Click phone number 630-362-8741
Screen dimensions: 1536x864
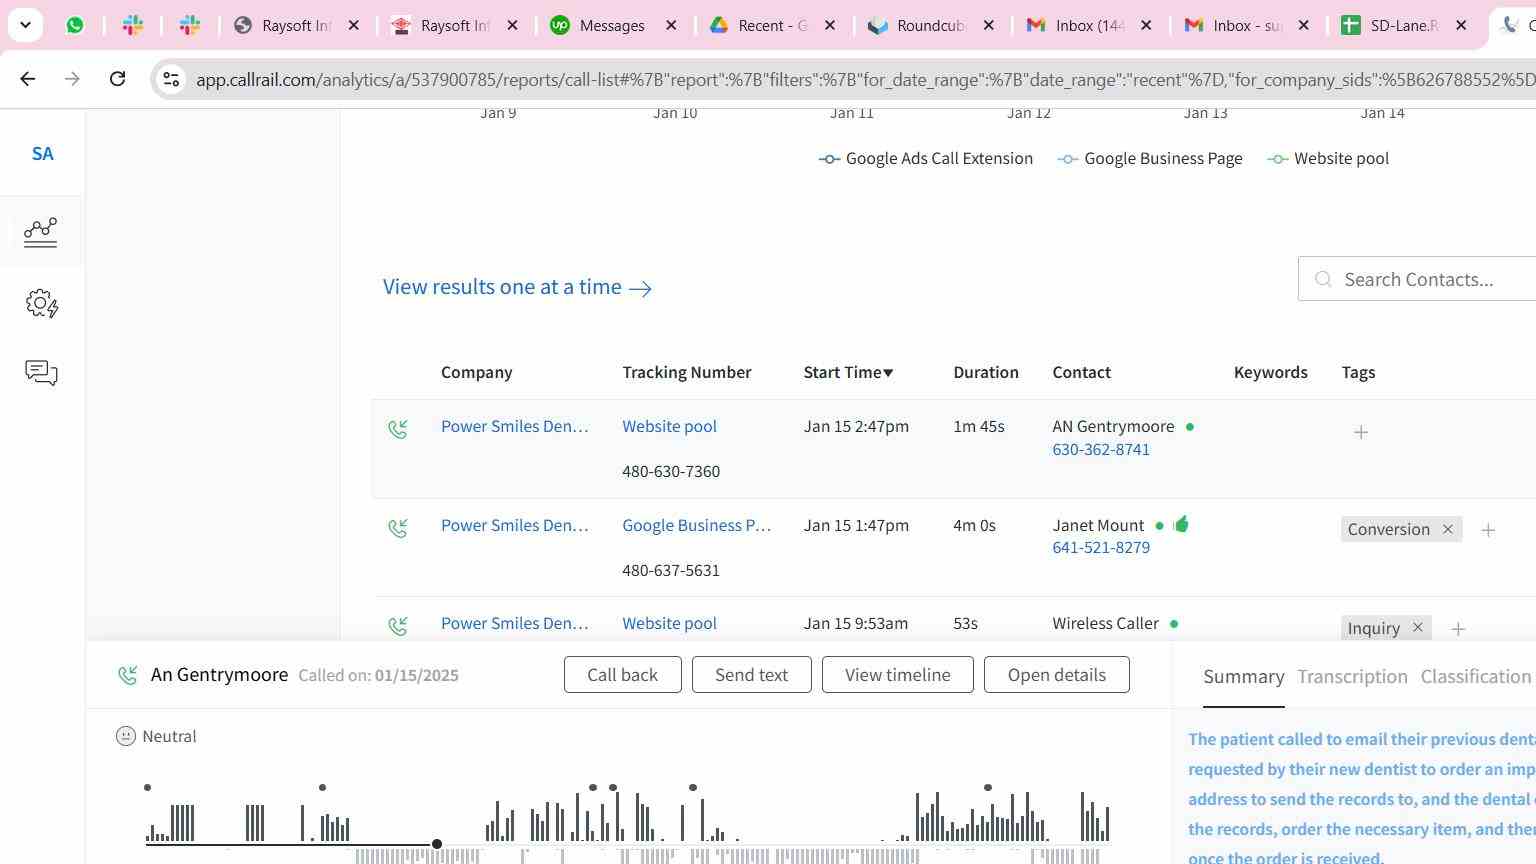coord(1100,450)
